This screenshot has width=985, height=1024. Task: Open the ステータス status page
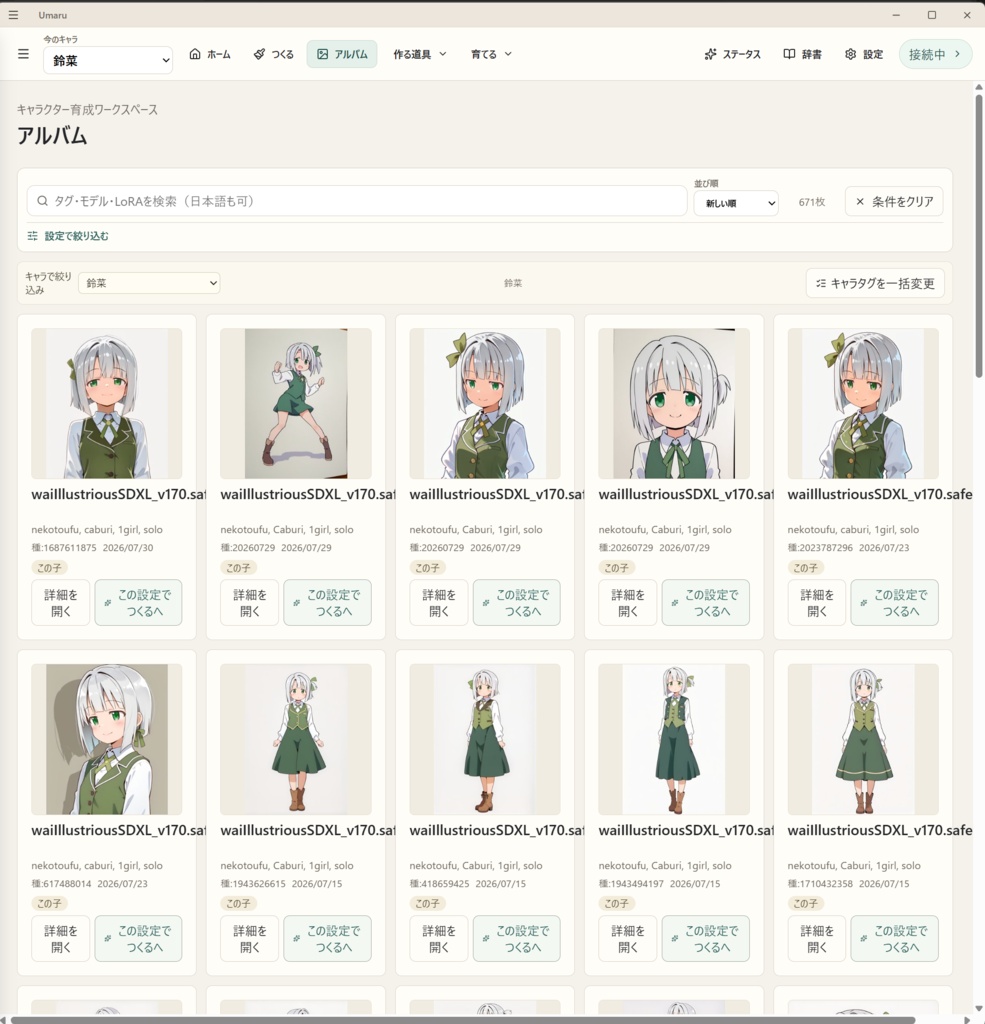point(732,54)
